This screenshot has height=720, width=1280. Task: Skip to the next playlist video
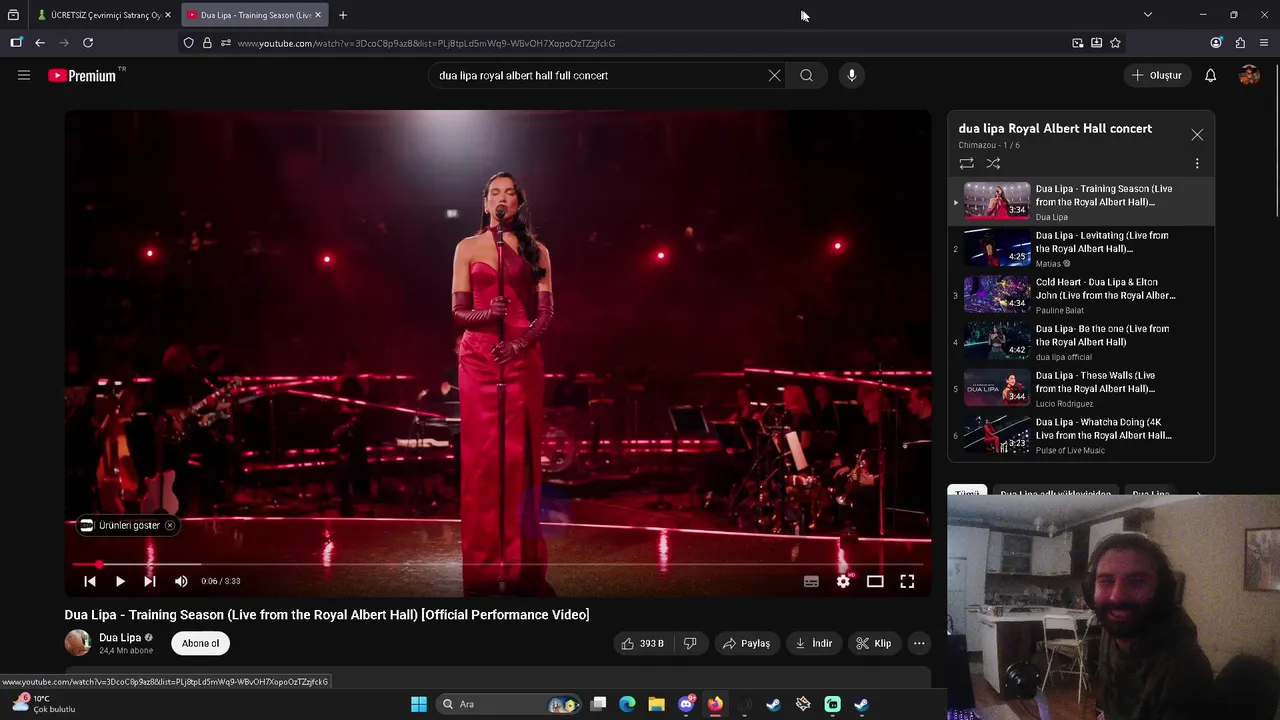tap(150, 581)
